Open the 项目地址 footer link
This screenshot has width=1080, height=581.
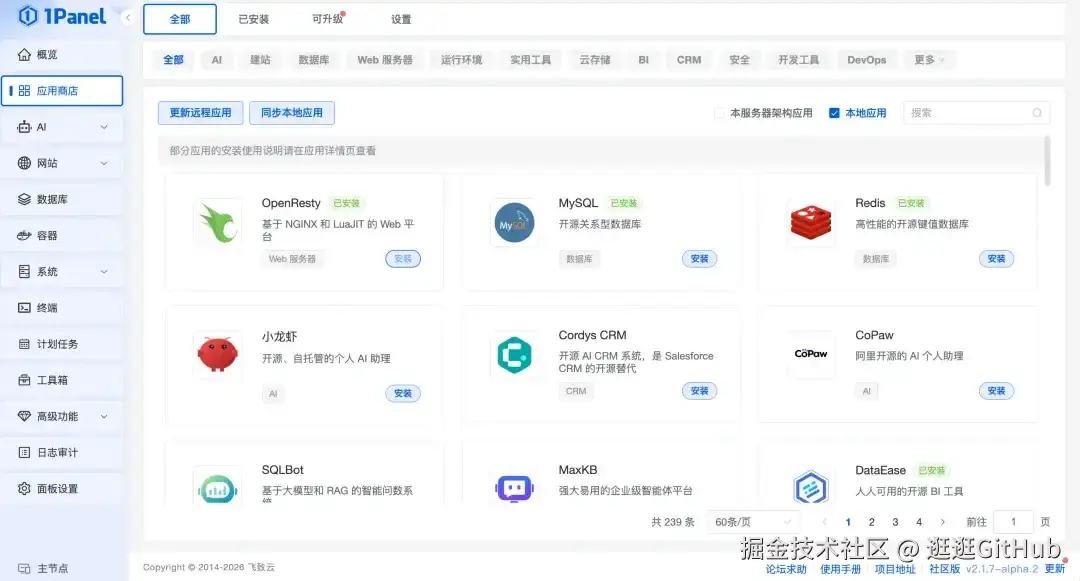(895, 569)
